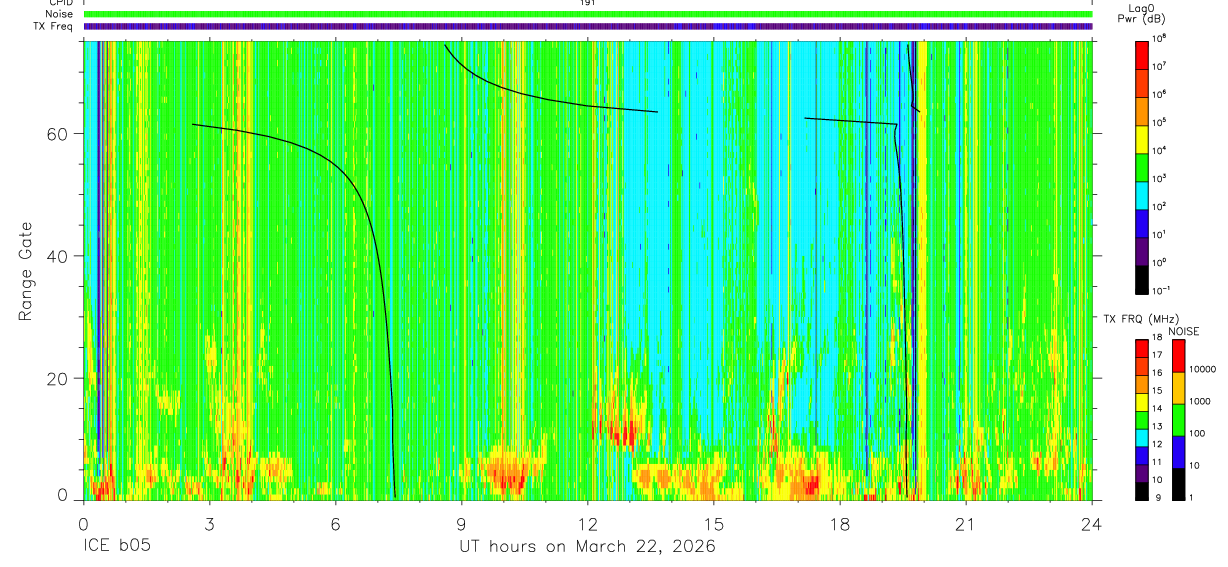Screen dimensions: 1228x567
Task: Click the orange segment of NOISE colorbar
Action: point(1178,388)
